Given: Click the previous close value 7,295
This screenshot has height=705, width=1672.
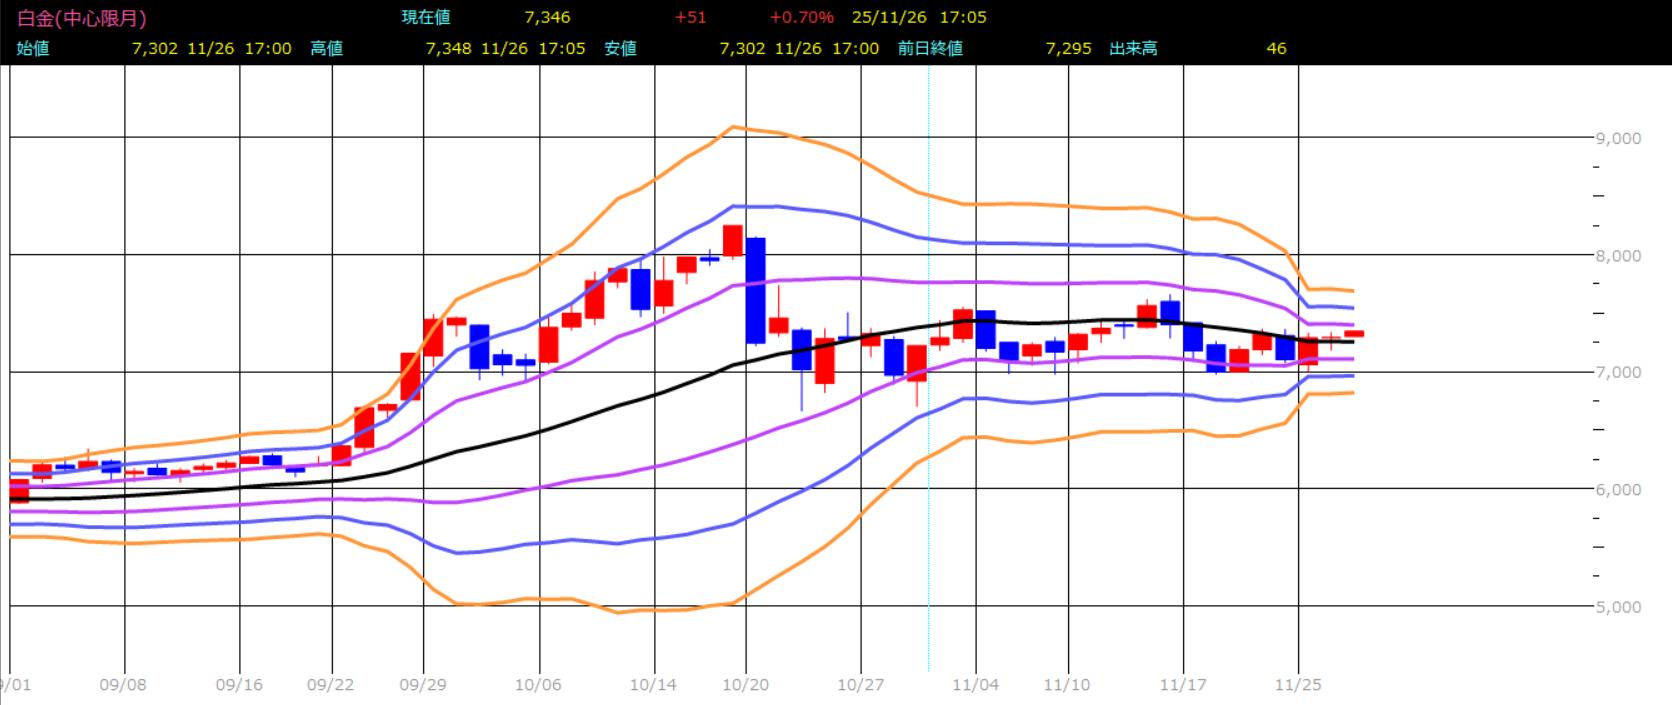Looking at the screenshot, I should pos(1068,48).
